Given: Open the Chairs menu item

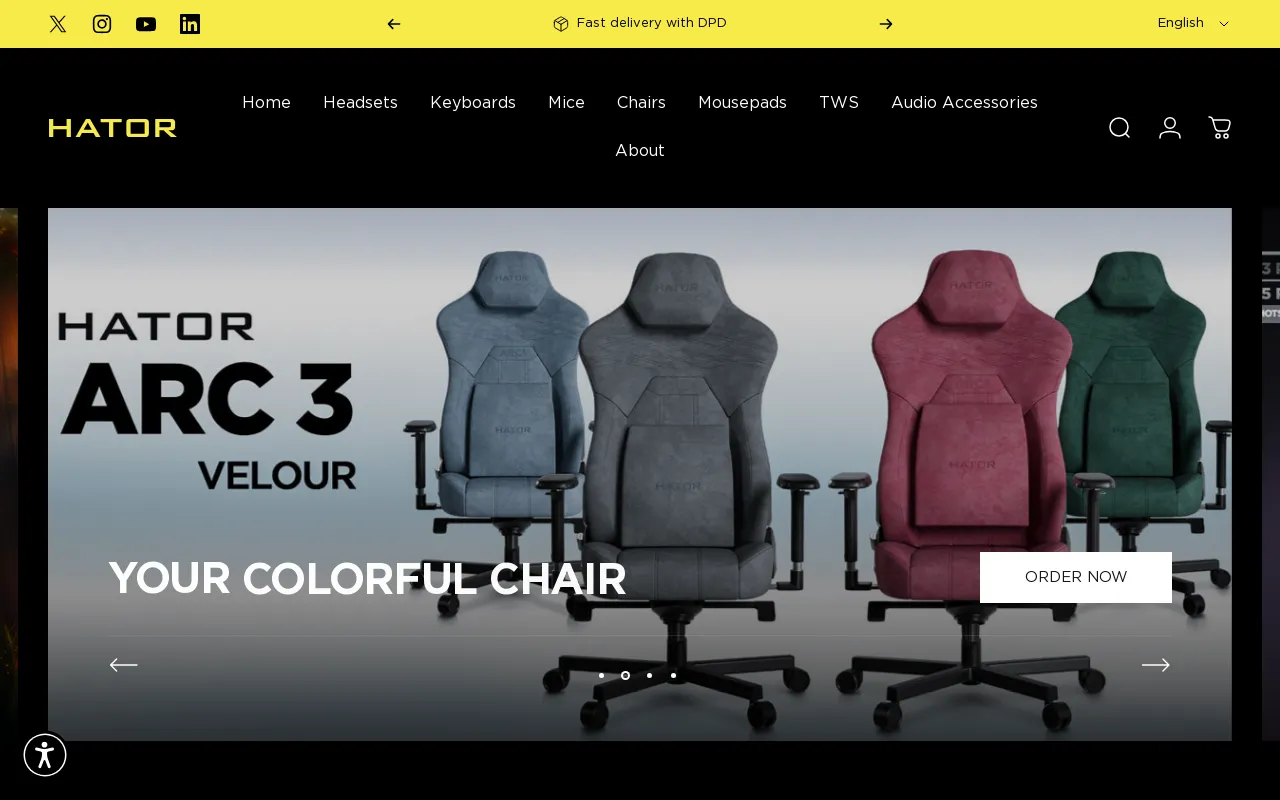Looking at the screenshot, I should [x=641, y=103].
